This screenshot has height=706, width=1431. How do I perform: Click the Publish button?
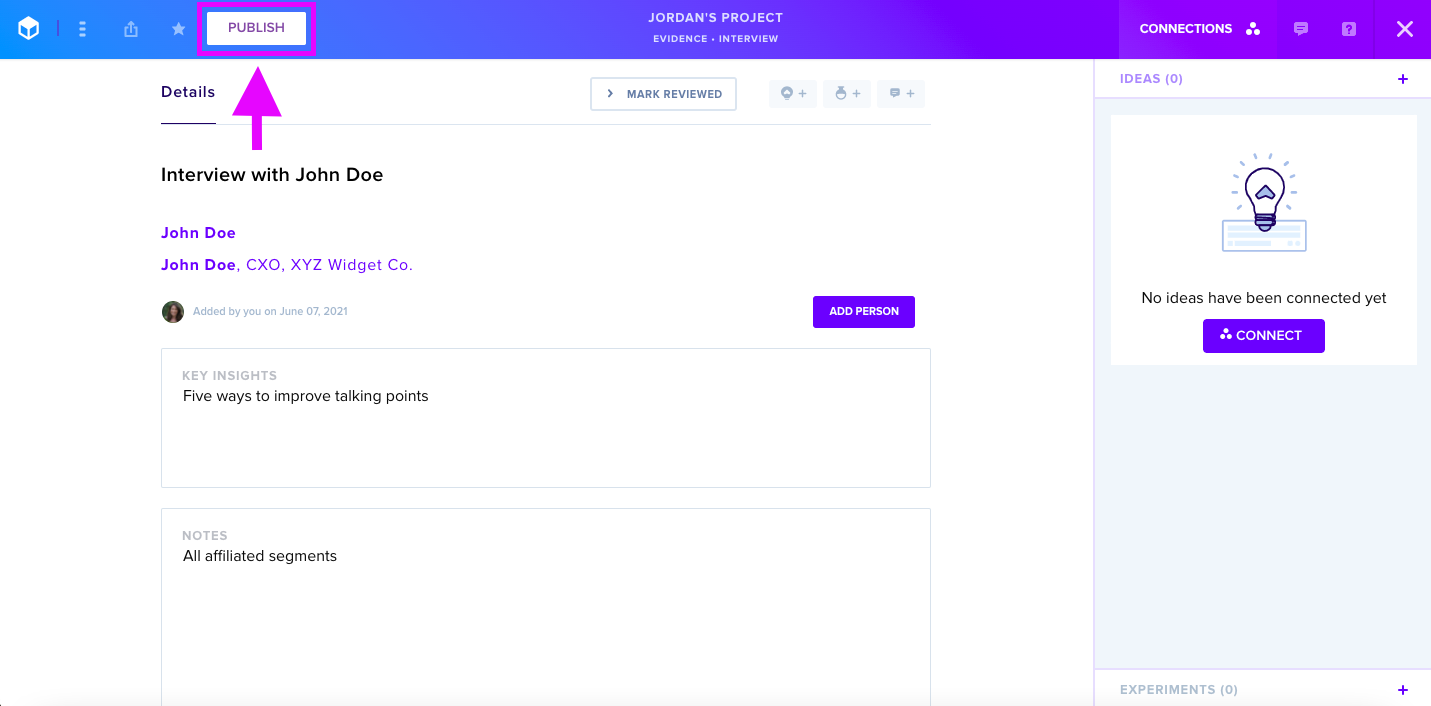click(256, 28)
